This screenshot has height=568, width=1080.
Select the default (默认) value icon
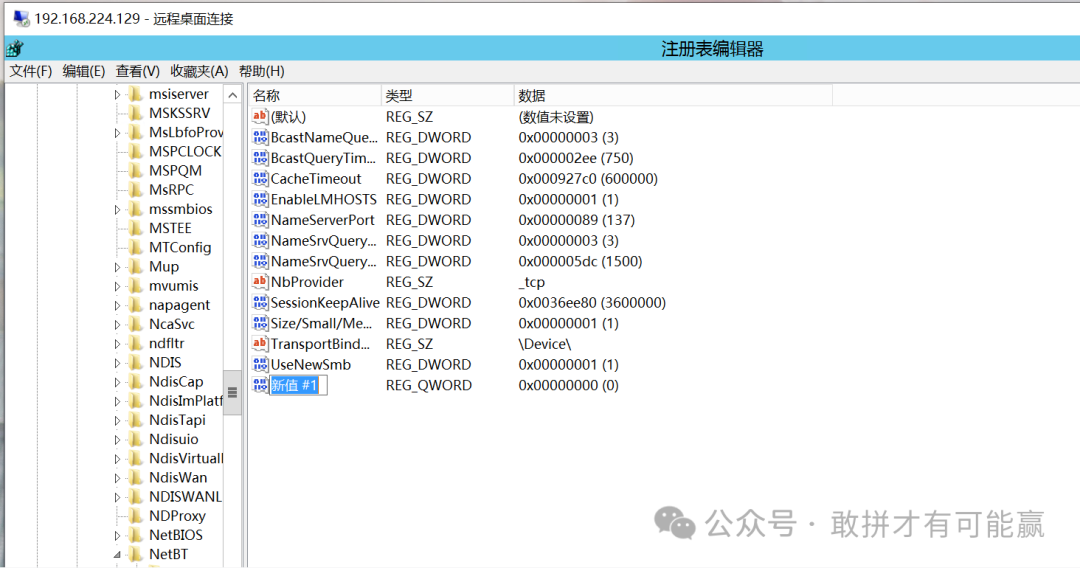click(260, 117)
